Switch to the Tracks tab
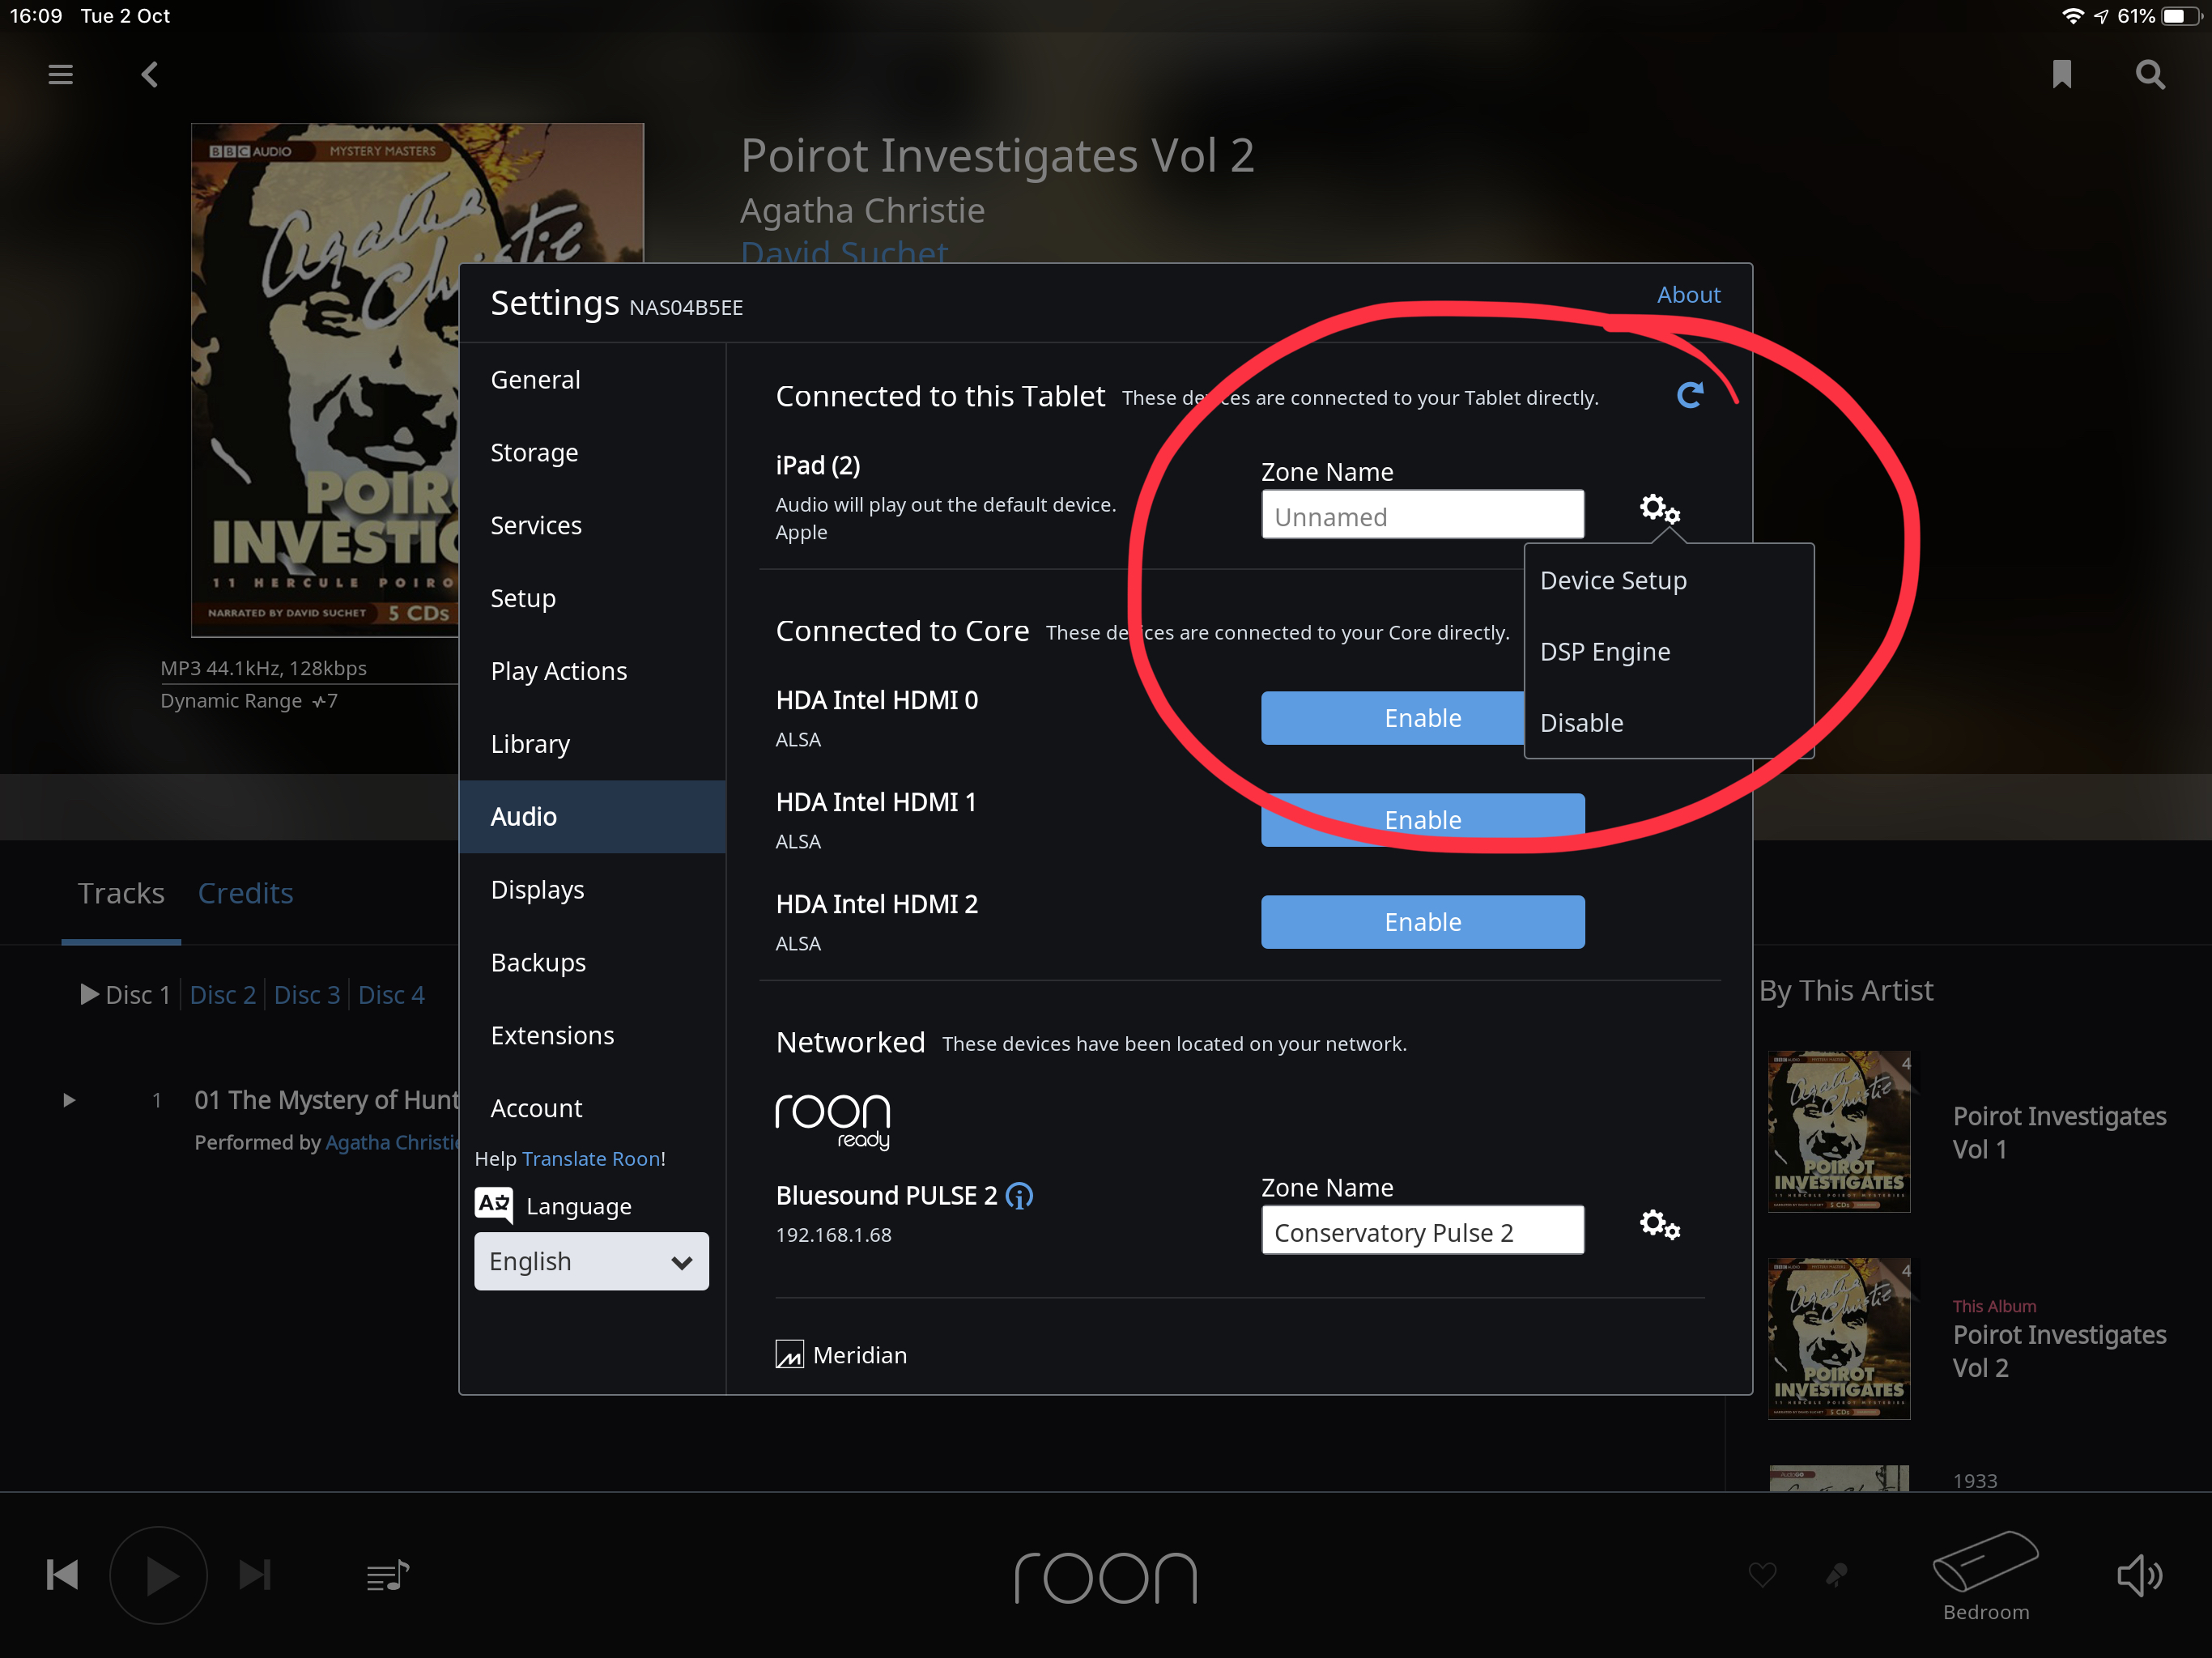This screenshot has height=1658, width=2212. click(x=121, y=893)
